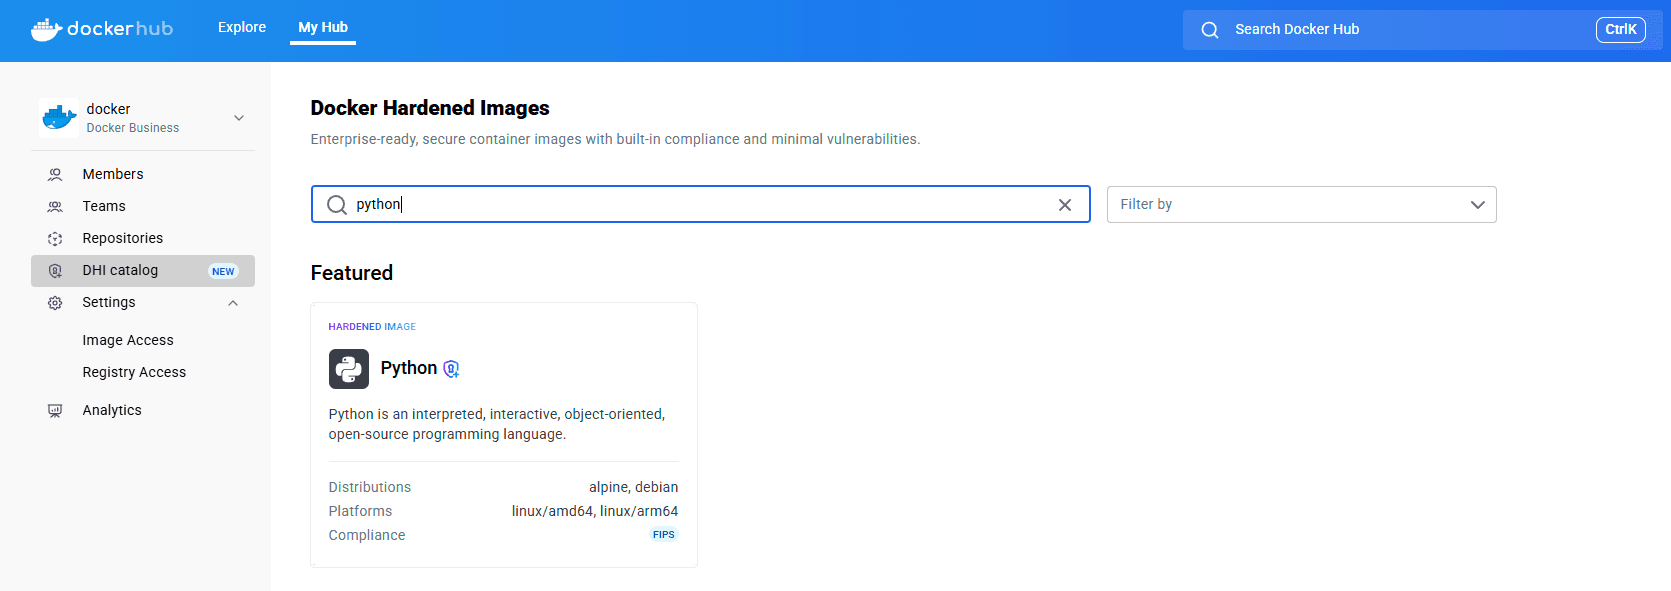Click the Analytics chart icon in sidebar
The width and height of the screenshot is (1671, 591).
(55, 410)
